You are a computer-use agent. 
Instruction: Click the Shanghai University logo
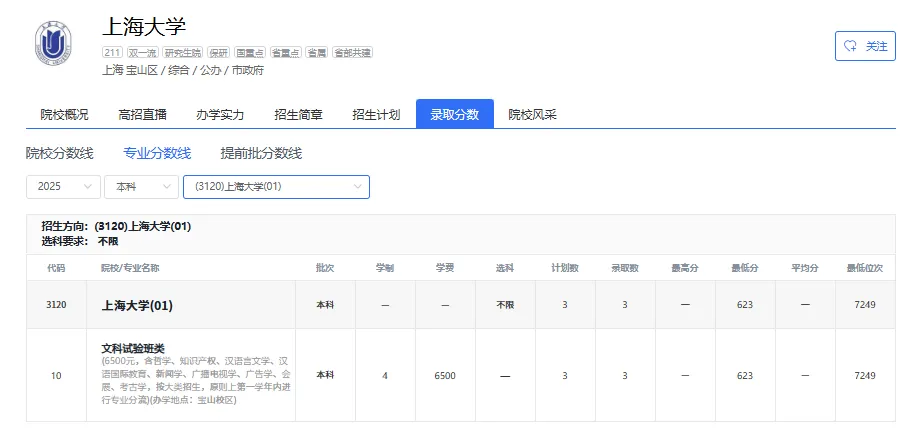[x=54, y=43]
